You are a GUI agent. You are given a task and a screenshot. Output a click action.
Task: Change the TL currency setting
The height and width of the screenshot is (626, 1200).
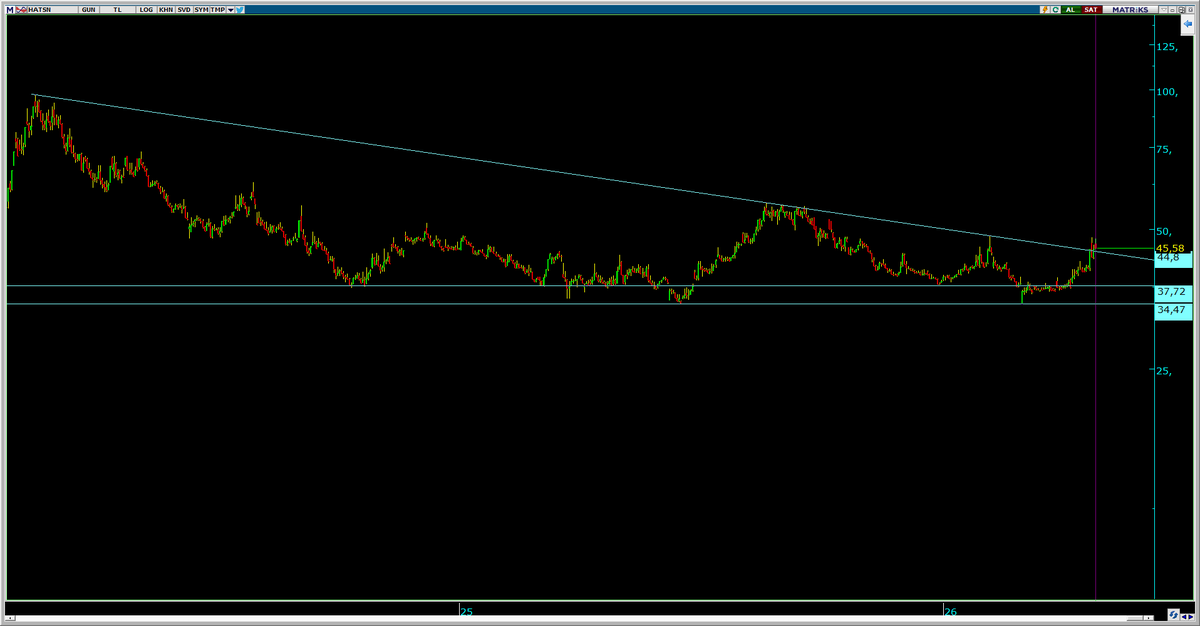pos(117,10)
